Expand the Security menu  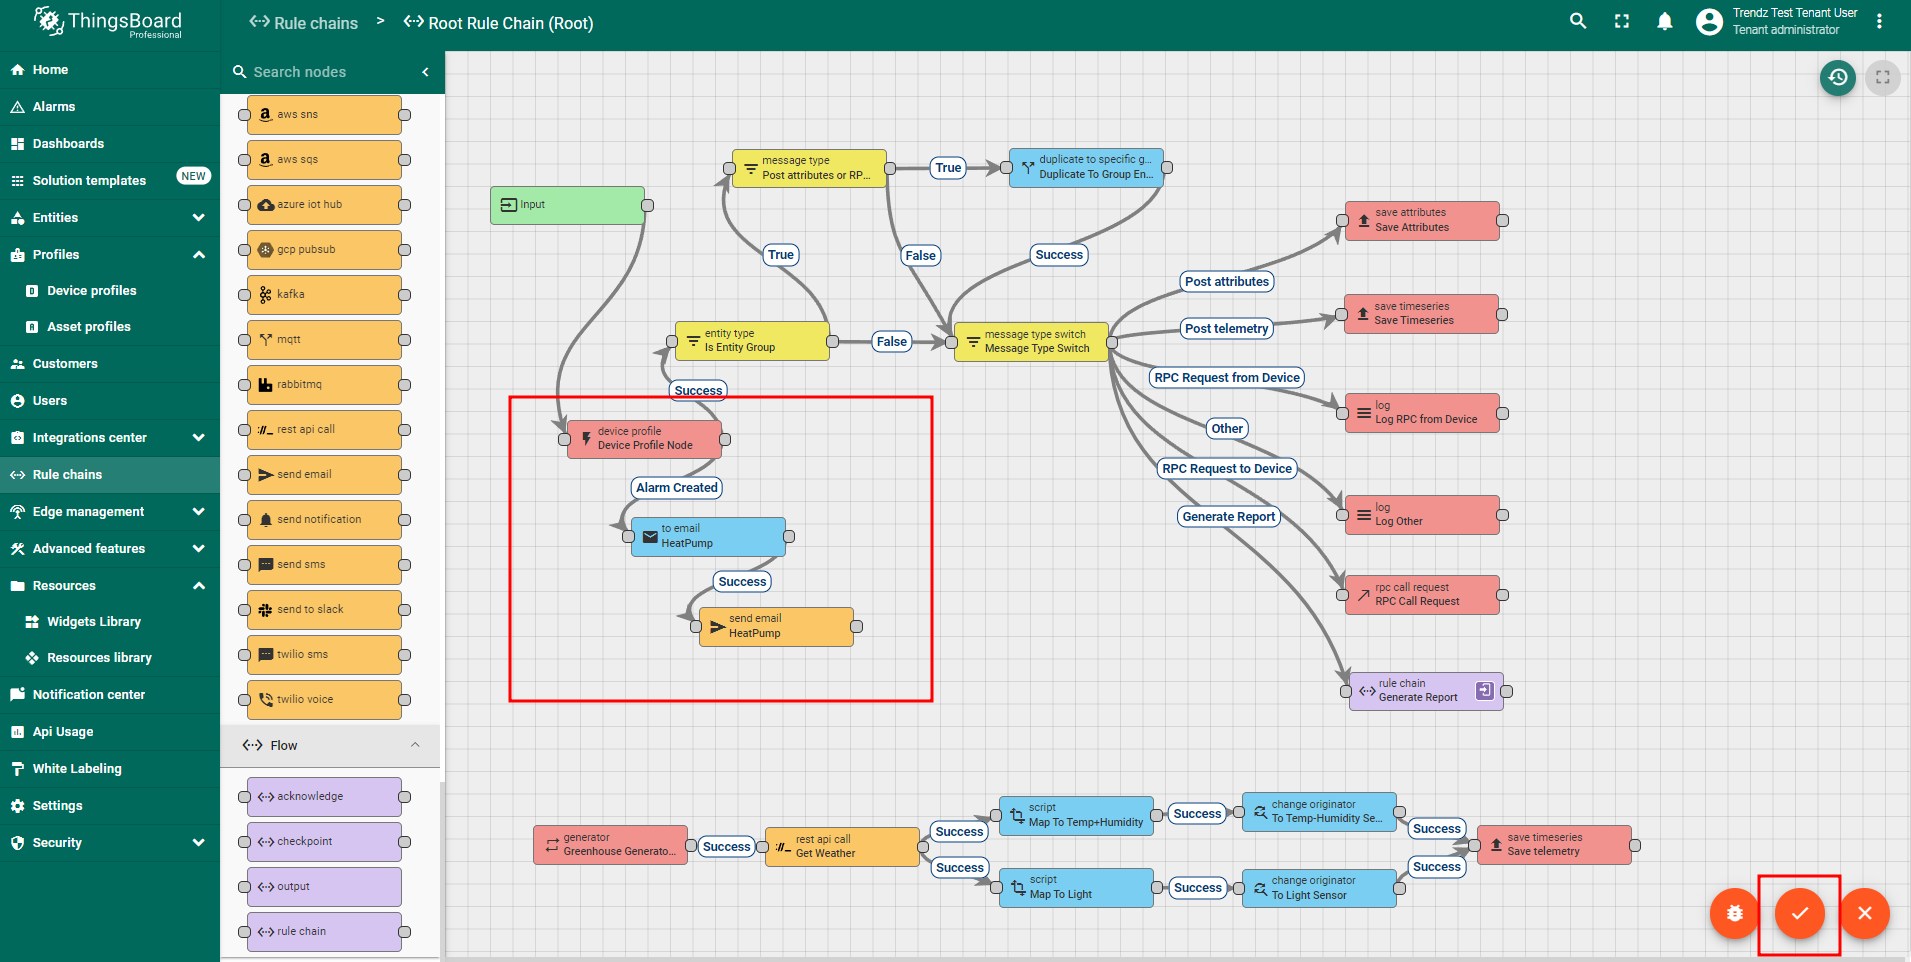(198, 842)
